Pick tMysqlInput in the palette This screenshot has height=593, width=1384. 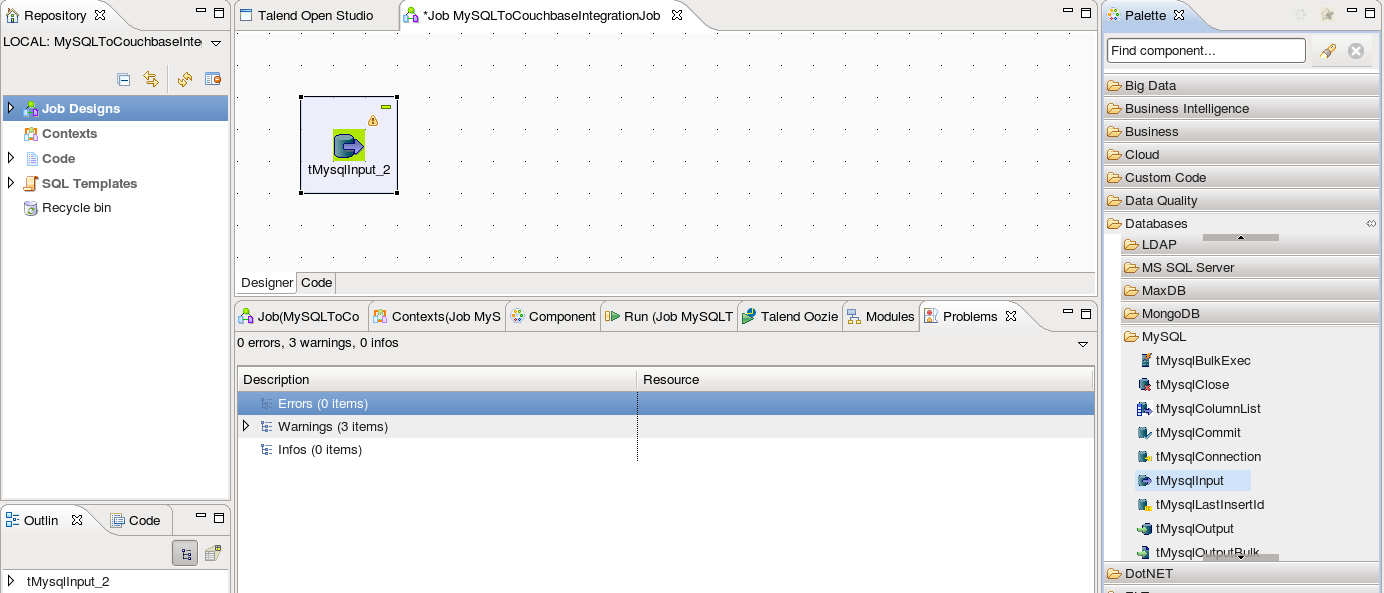point(1193,481)
